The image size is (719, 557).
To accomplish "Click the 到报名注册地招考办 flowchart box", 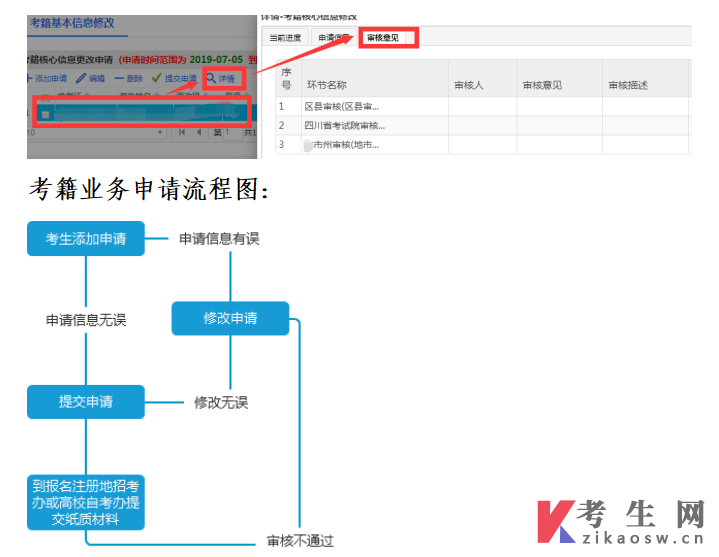I will click(x=86, y=502).
